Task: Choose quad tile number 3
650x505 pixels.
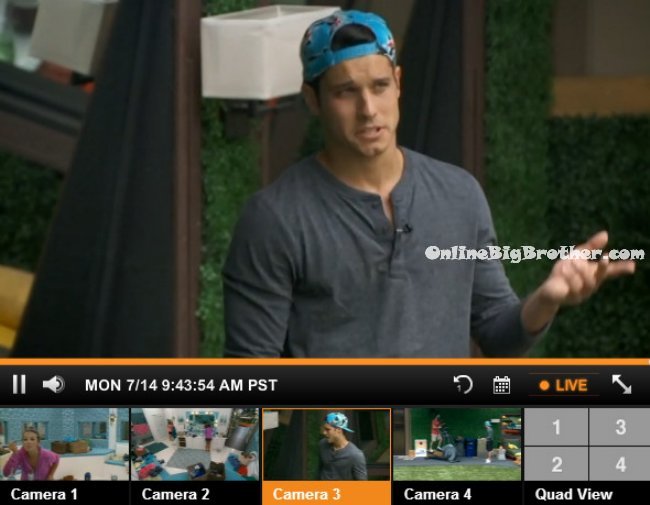Action: [x=620, y=427]
